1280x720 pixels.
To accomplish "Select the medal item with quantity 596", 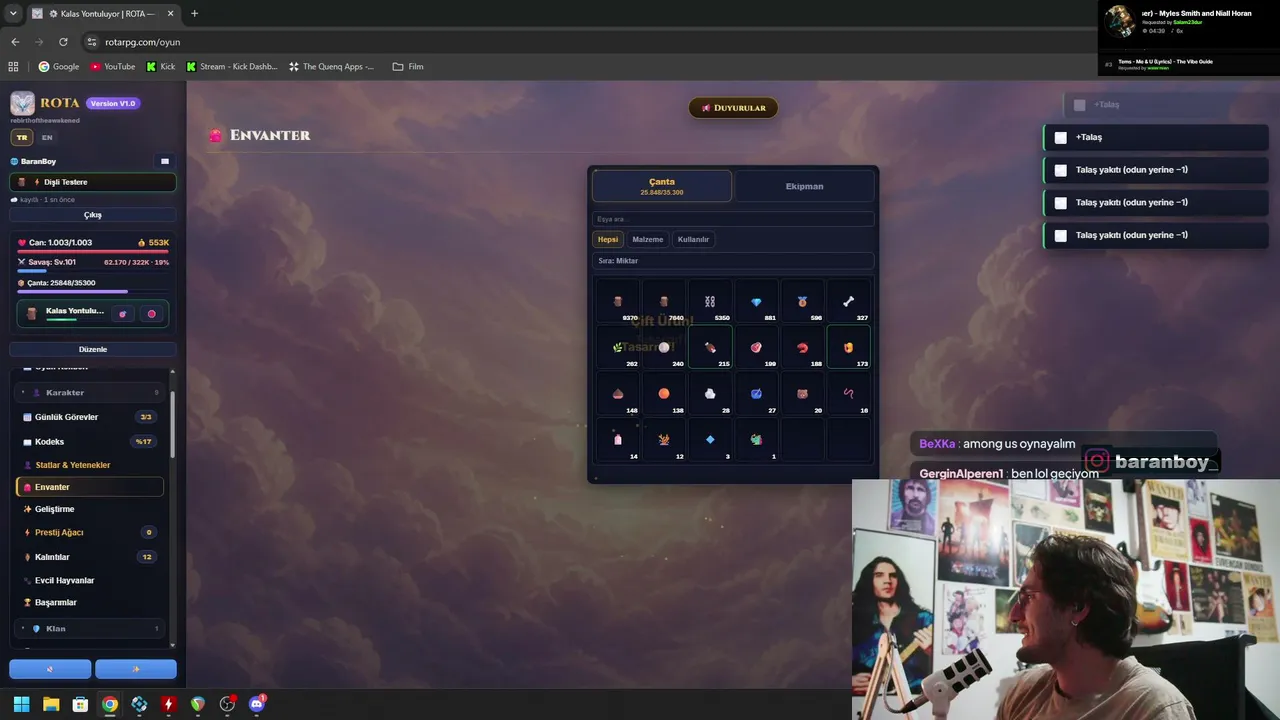I will pos(802,302).
